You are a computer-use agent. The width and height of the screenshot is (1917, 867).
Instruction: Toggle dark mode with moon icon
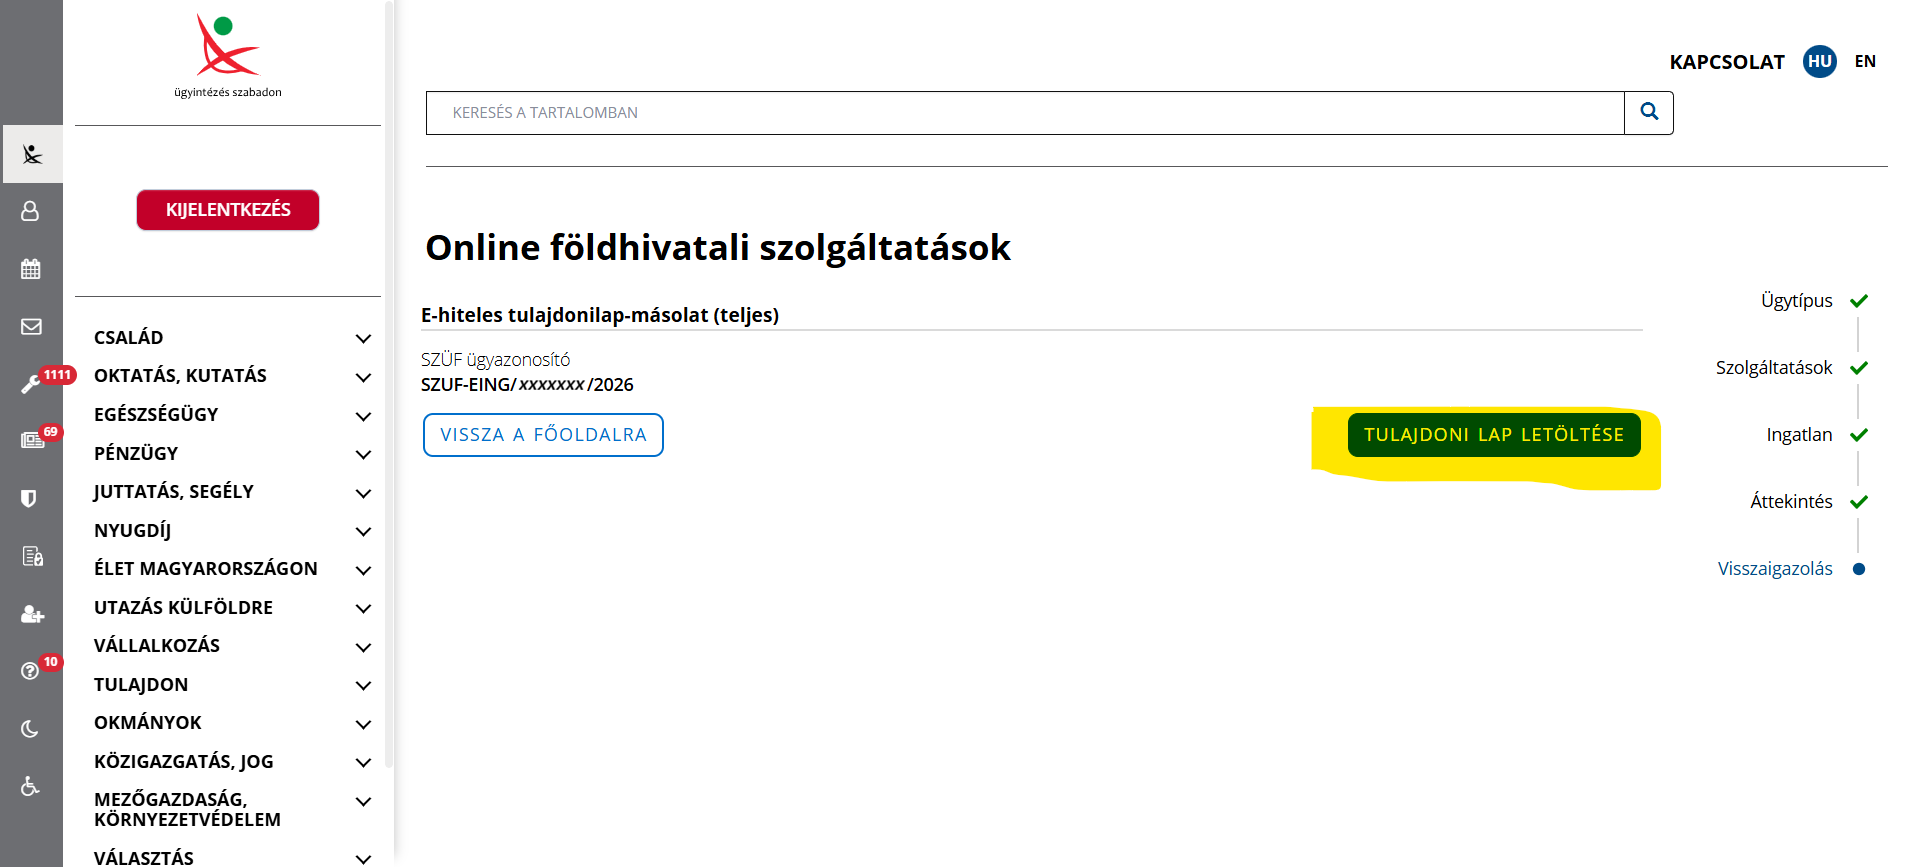pyautogui.click(x=30, y=729)
